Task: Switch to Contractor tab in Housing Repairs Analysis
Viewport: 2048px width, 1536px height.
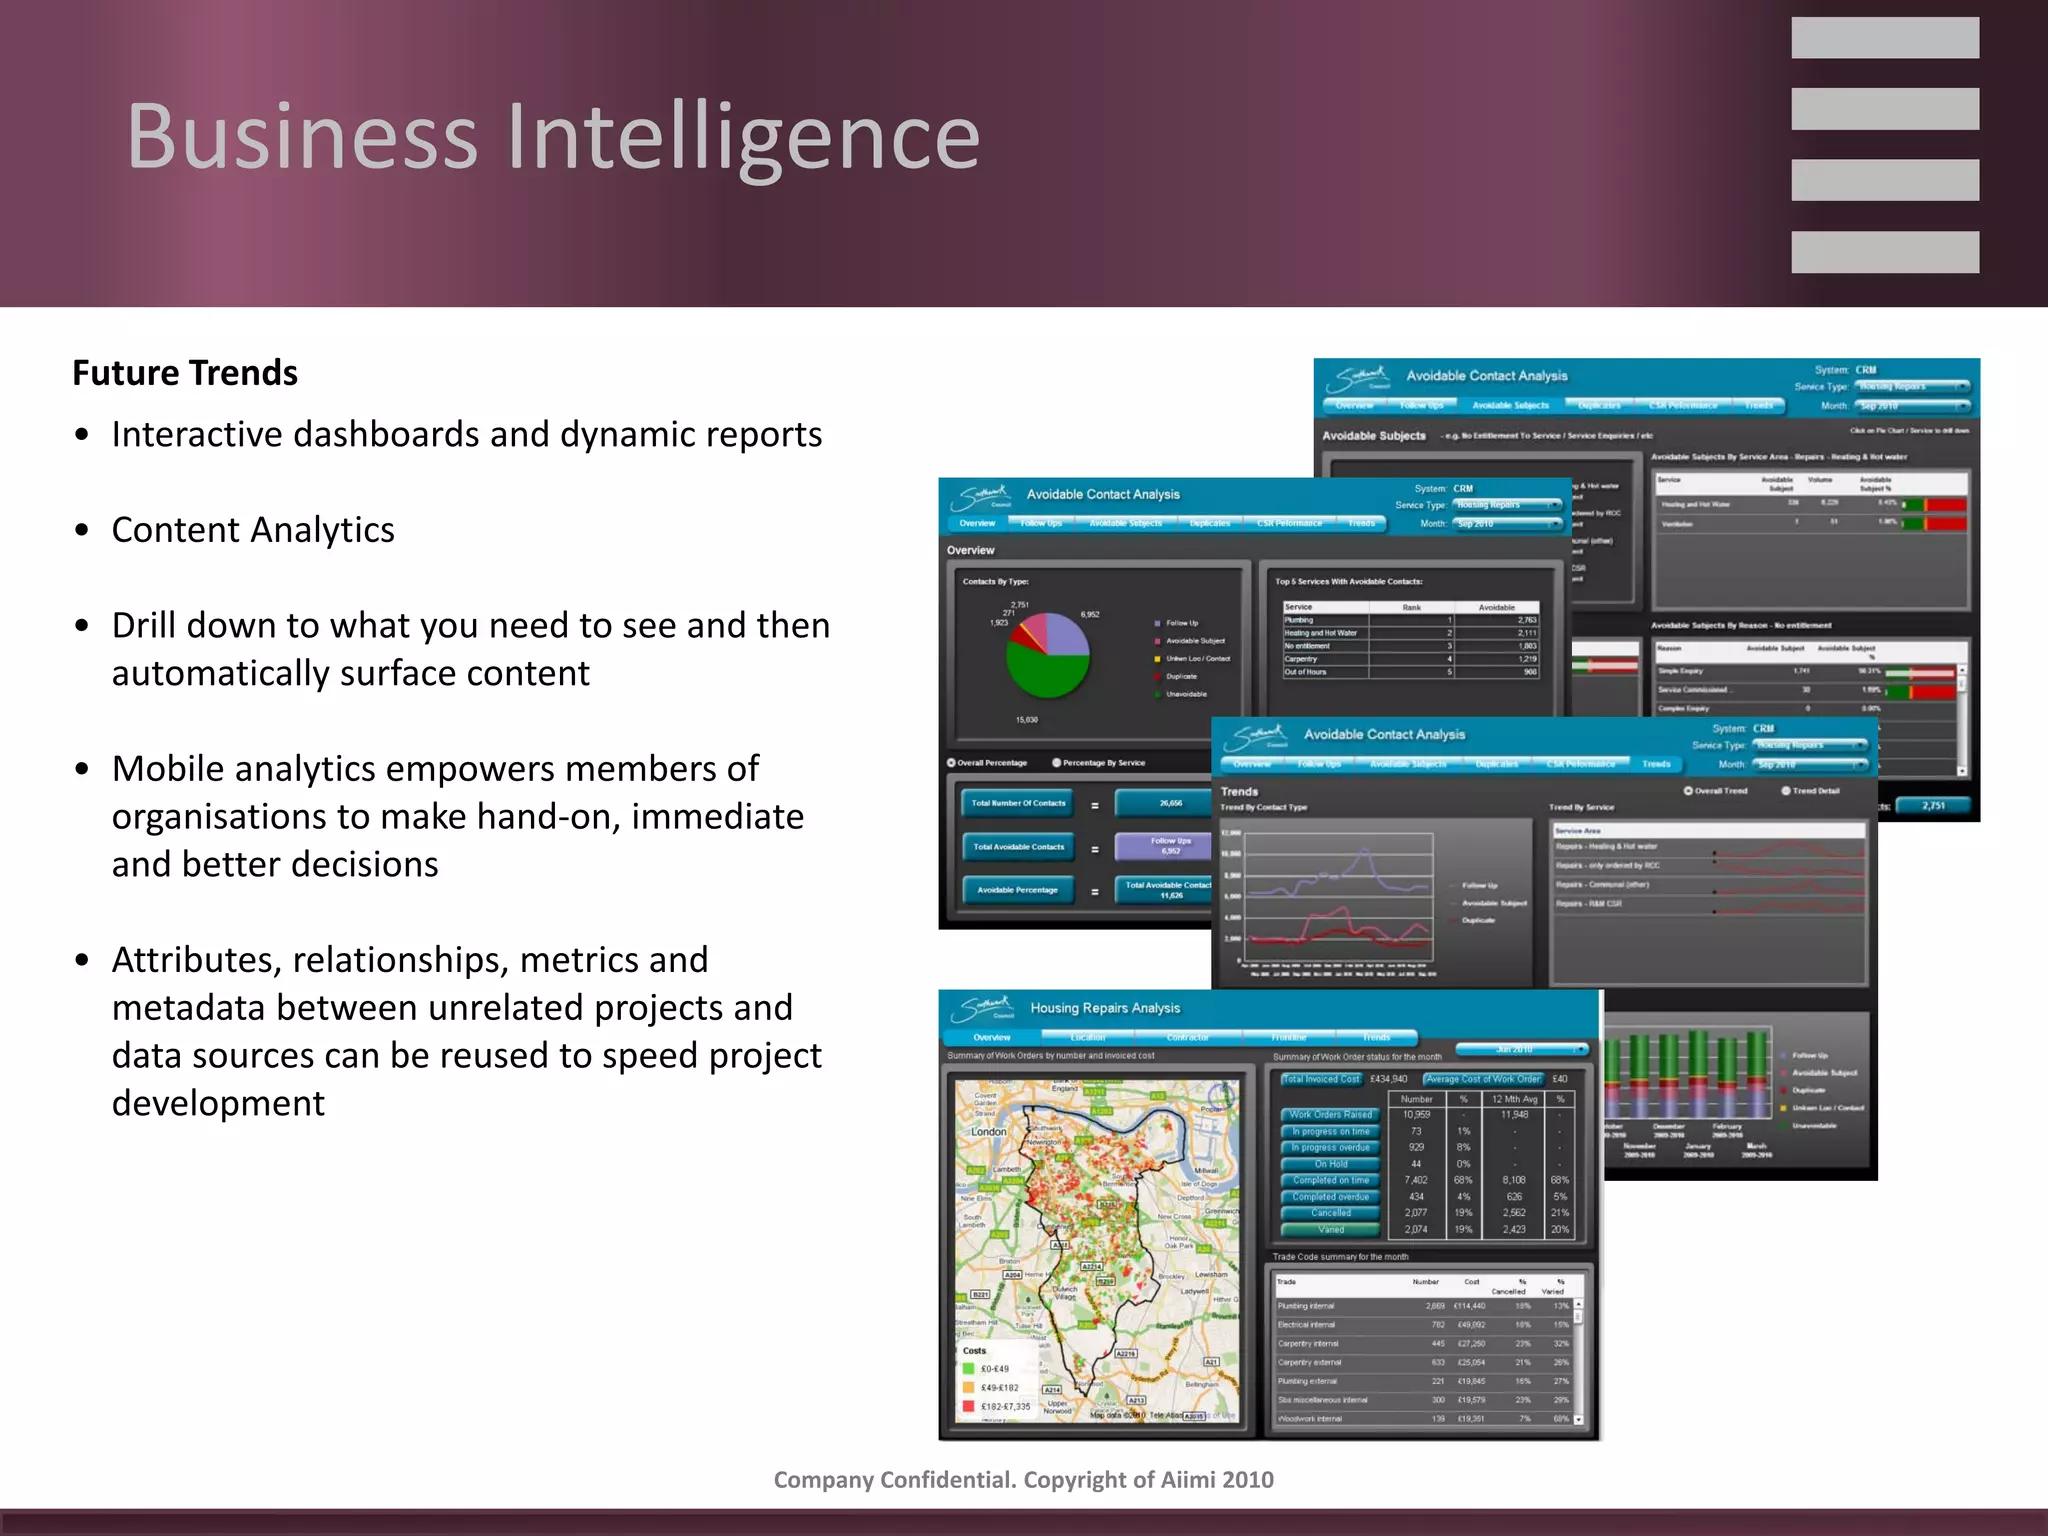Action: coord(1188,1037)
